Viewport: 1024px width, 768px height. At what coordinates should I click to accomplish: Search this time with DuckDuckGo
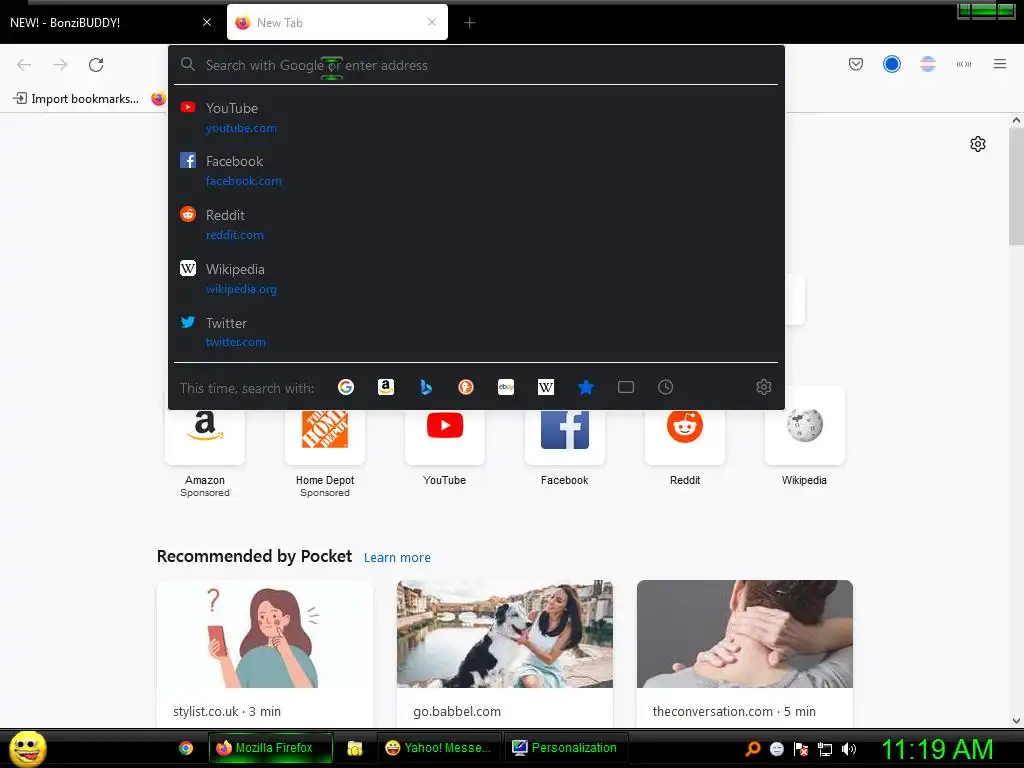pos(466,387)
